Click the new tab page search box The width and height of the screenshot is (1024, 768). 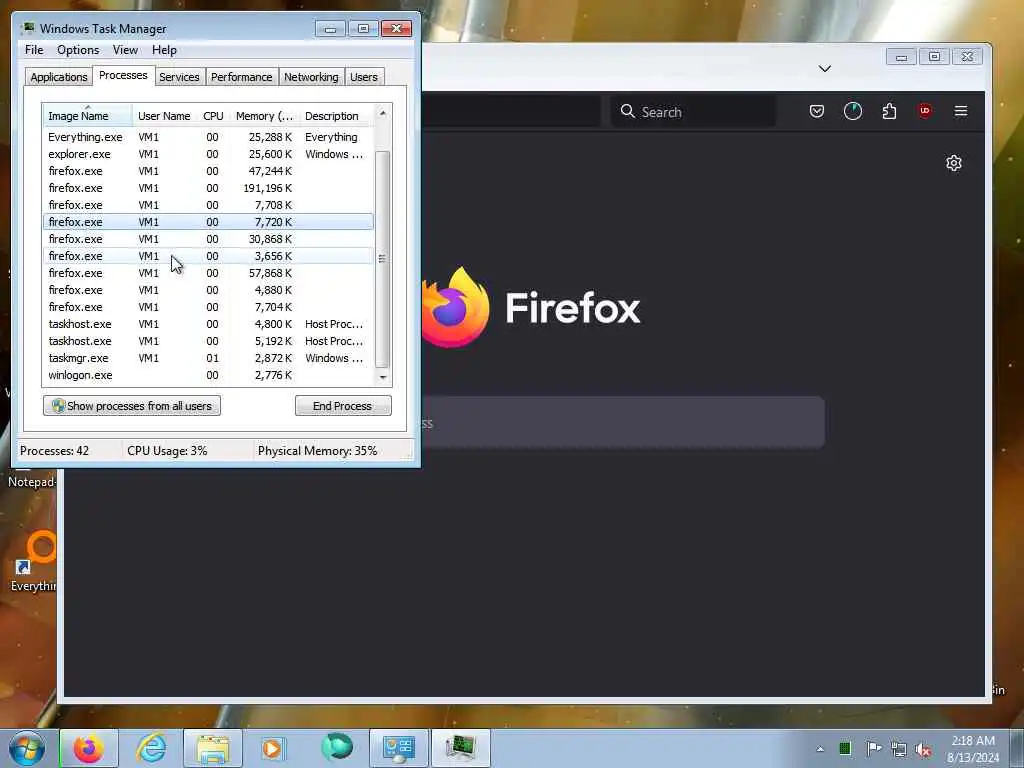click(x=622, y=423)
